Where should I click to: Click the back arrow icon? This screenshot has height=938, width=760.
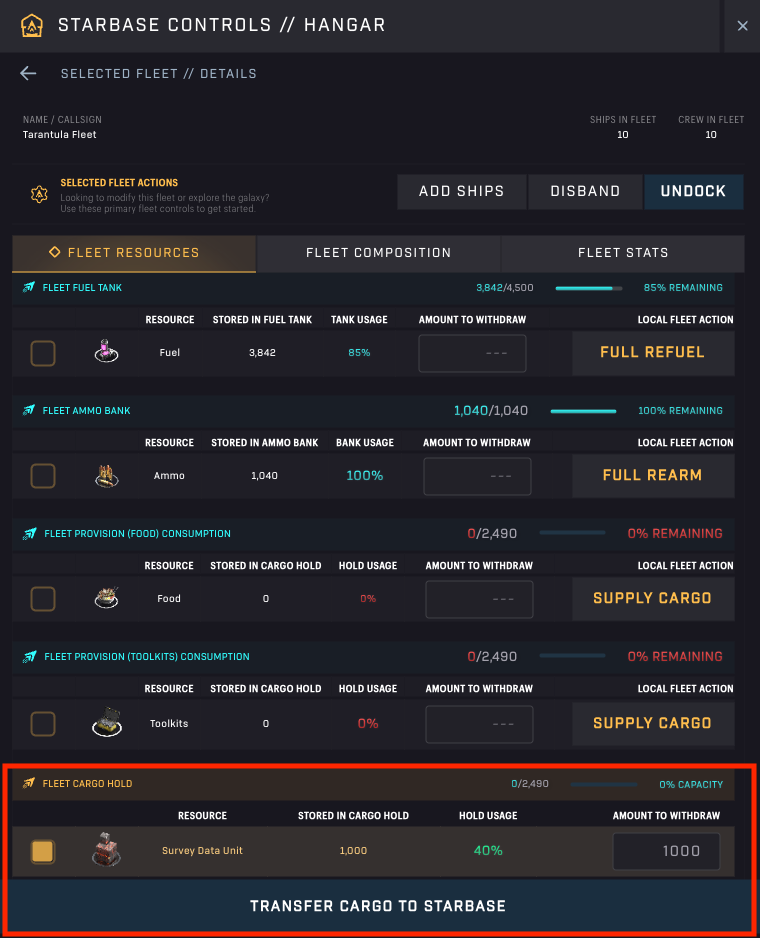coord(28,73)
